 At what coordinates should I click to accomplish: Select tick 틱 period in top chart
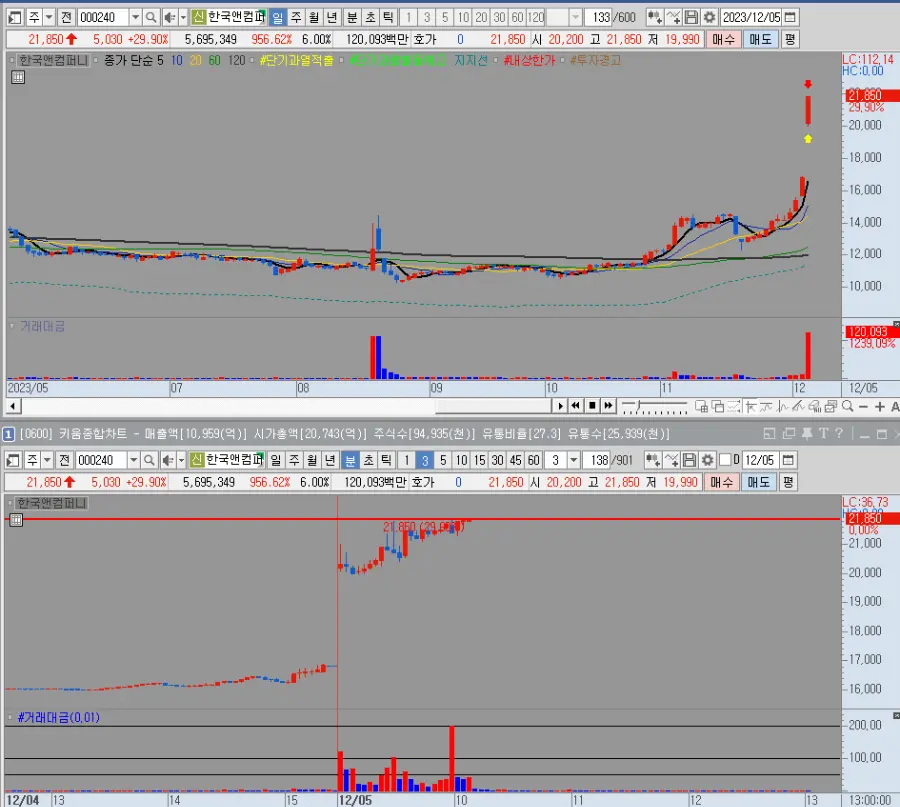coord(389,17)
